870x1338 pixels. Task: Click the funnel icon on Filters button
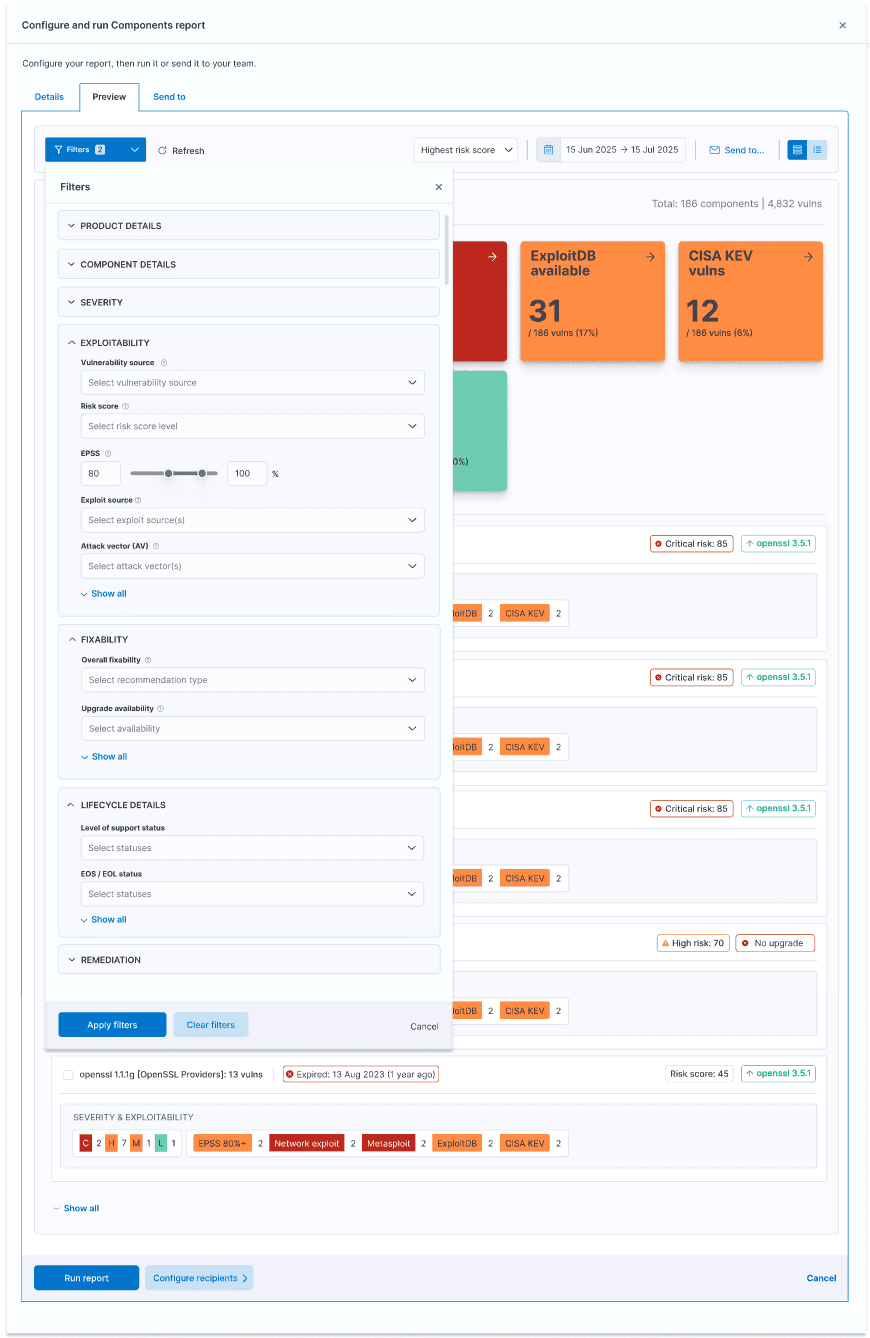[59, 150]
